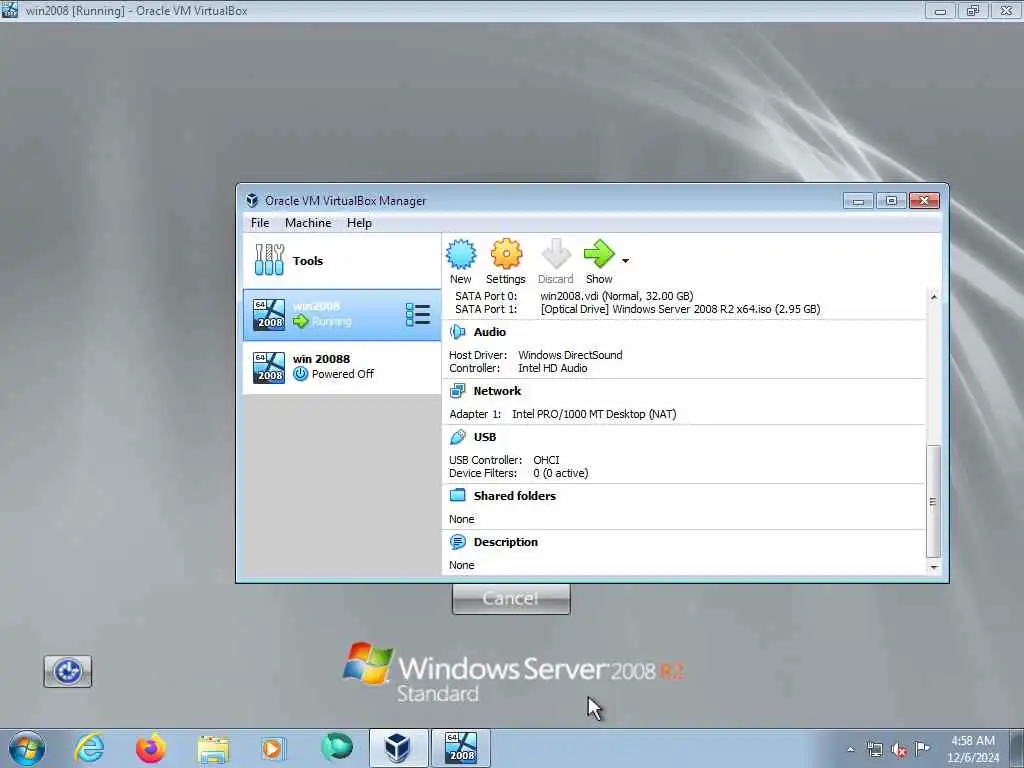Click the USB section icon

click(458, 437)
